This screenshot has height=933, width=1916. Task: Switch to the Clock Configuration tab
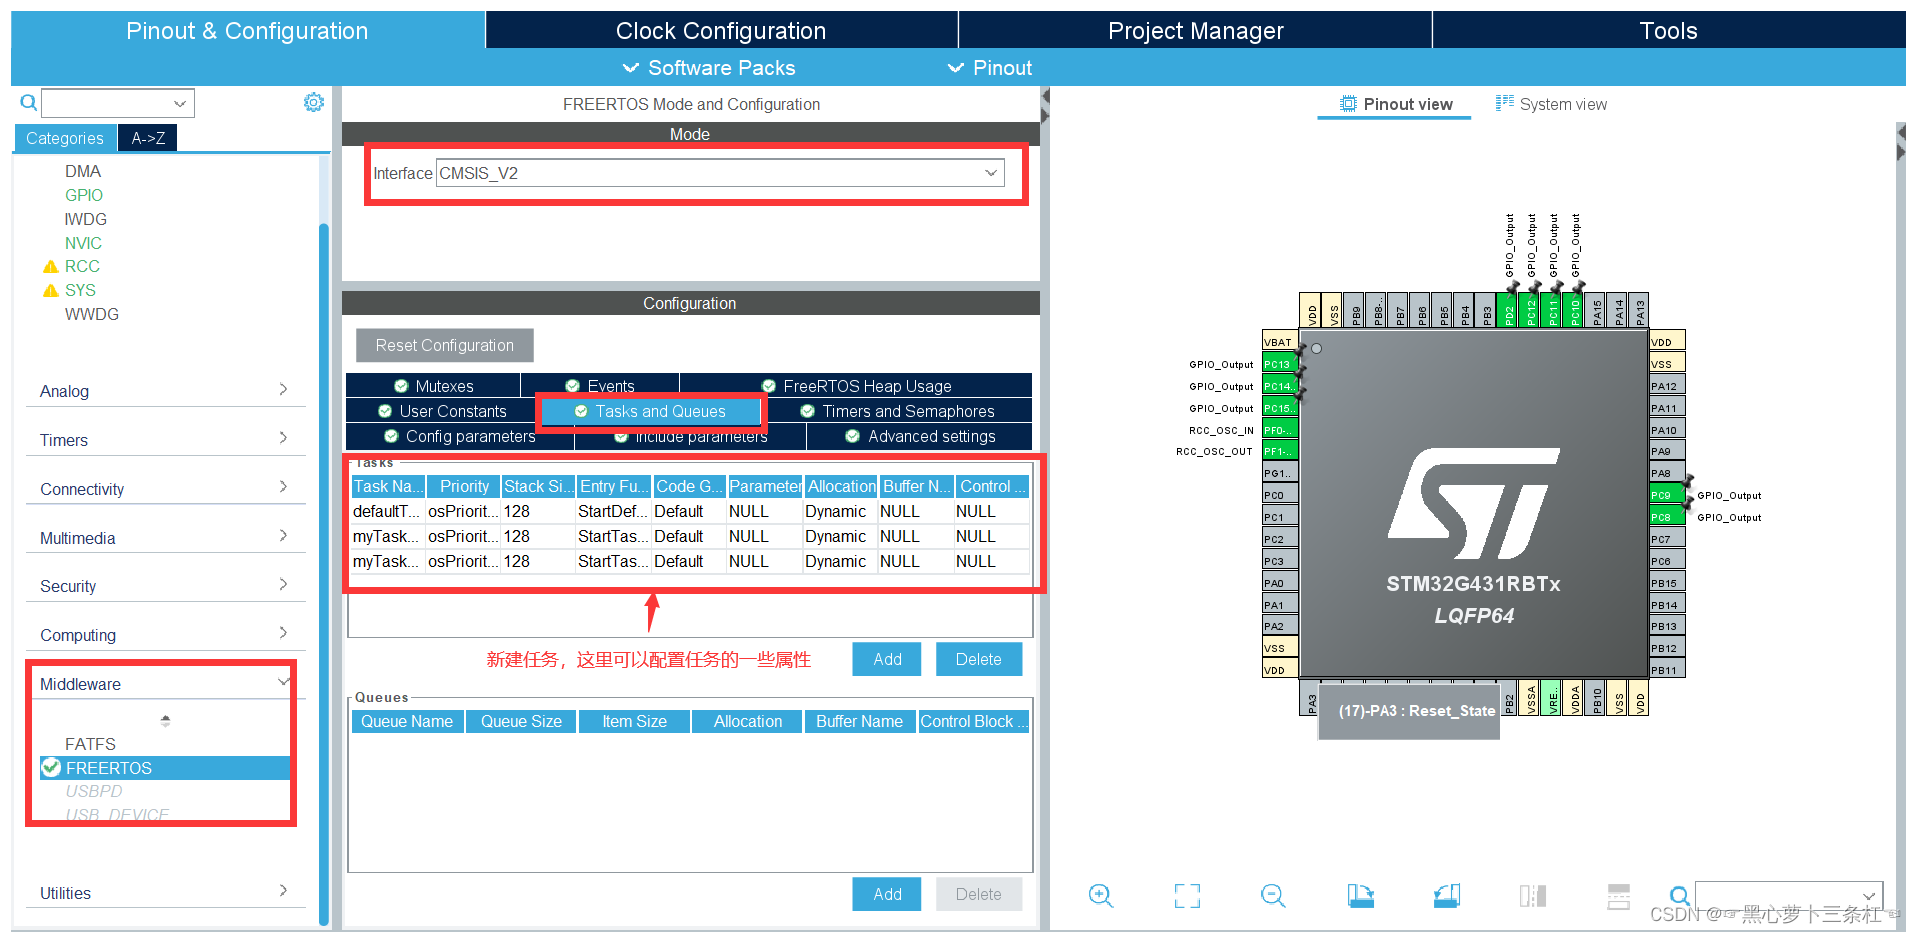click(719, 30)
